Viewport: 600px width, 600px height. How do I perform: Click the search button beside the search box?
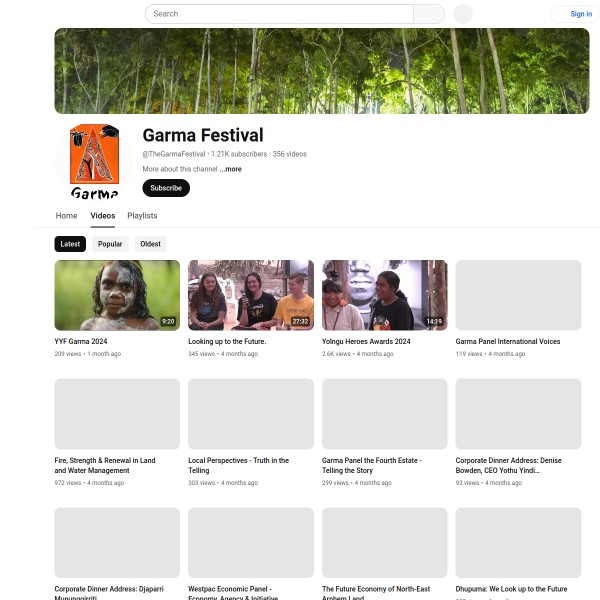click(x=429, y=14)
